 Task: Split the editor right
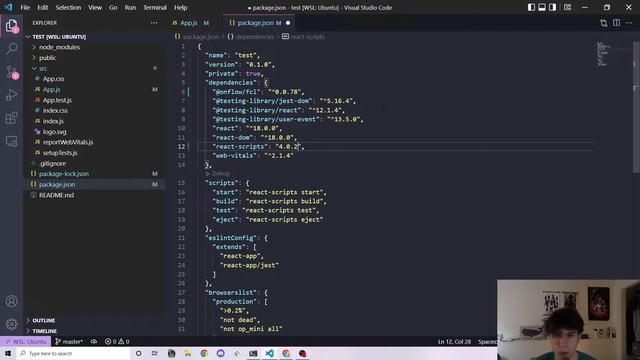pos(616,23)
